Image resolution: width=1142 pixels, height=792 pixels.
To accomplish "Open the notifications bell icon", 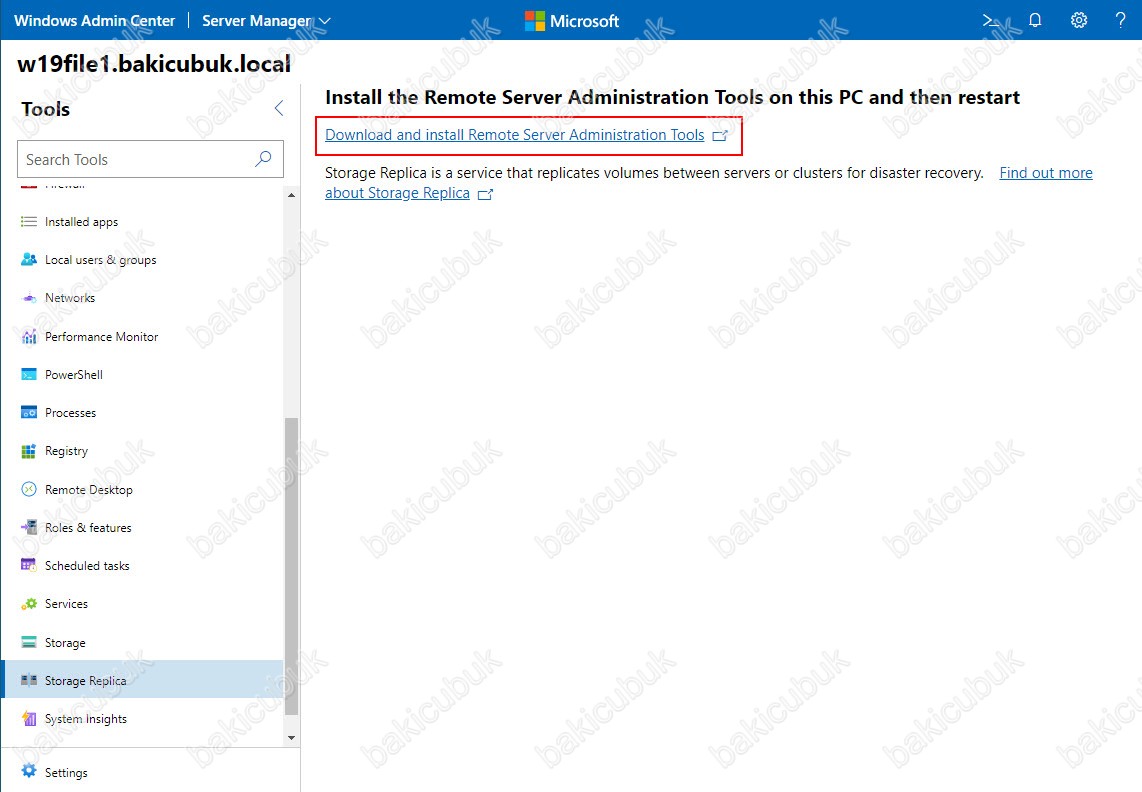I will click(x=1035, y=20).
